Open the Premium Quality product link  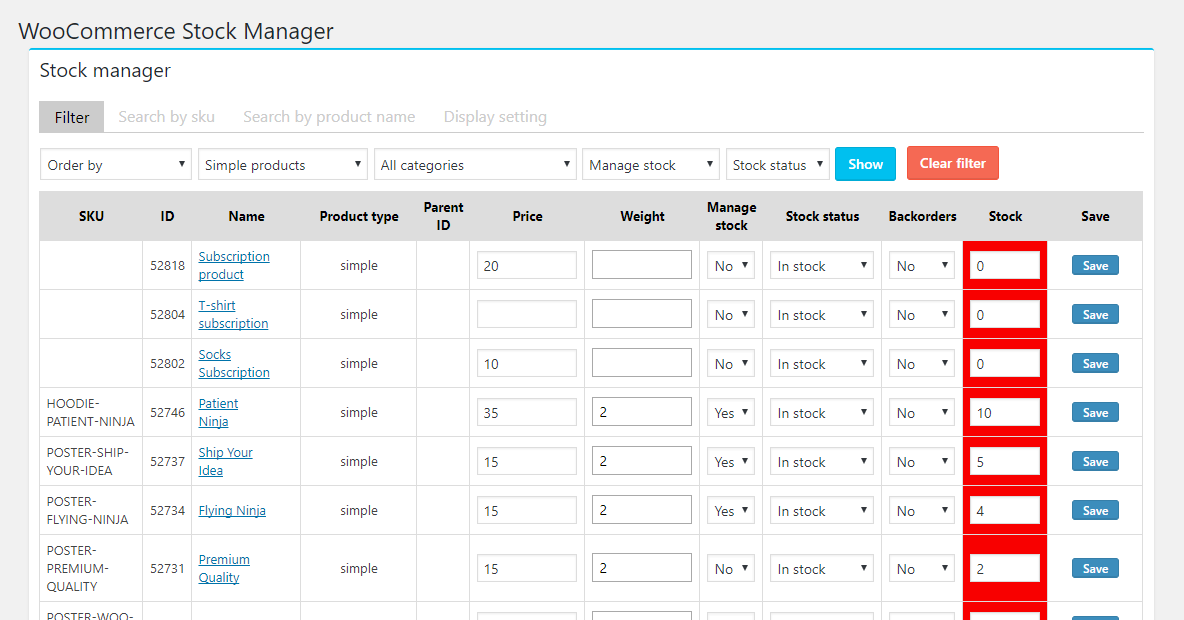[224, 569]
